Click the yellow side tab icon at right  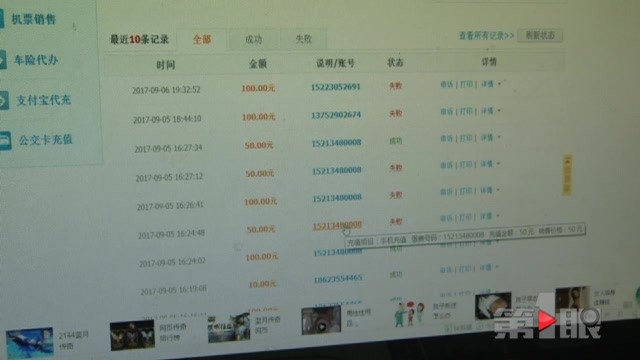click(x=567, y=175)
